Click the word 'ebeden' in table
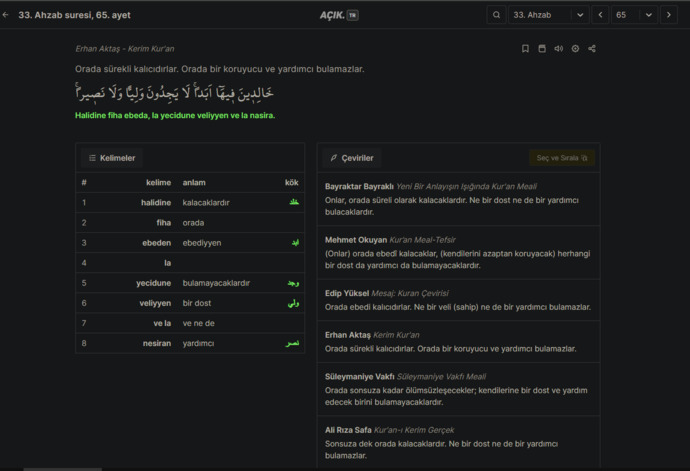The image size is (690, 471). pyautogui.click(x=156, y=243)
